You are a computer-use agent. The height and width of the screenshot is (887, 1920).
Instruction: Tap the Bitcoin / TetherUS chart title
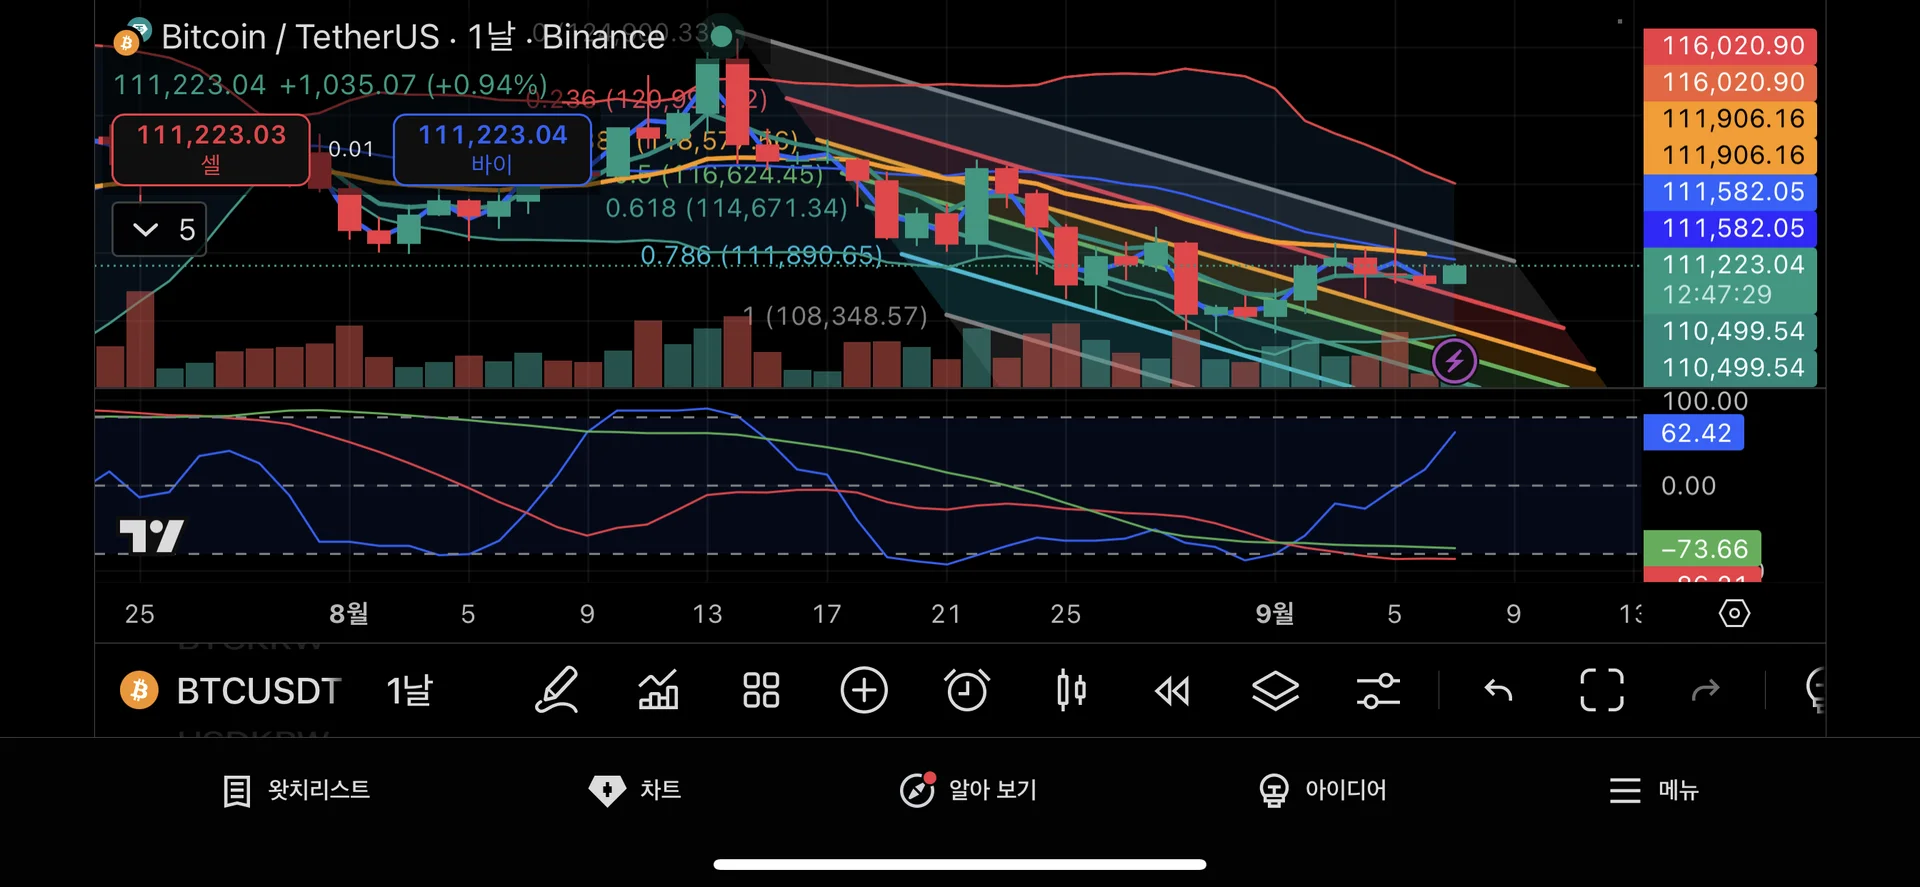[412, 37]
